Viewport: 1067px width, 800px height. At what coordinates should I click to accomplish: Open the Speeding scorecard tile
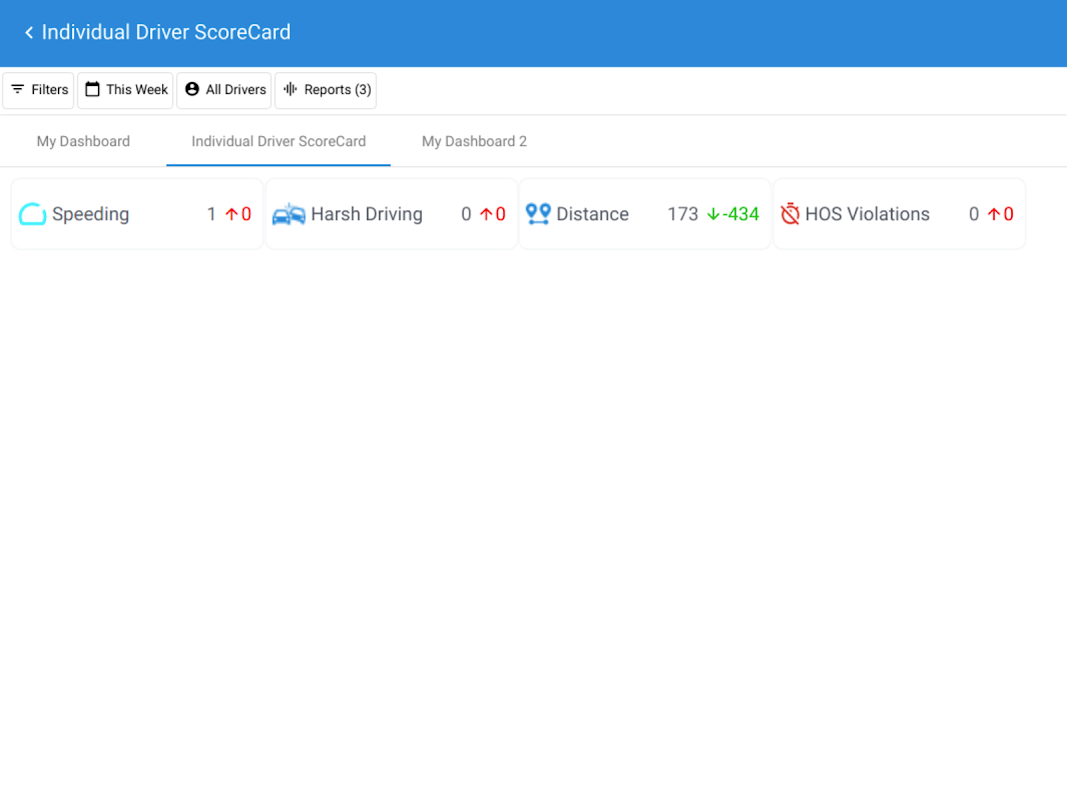[137, 214]
